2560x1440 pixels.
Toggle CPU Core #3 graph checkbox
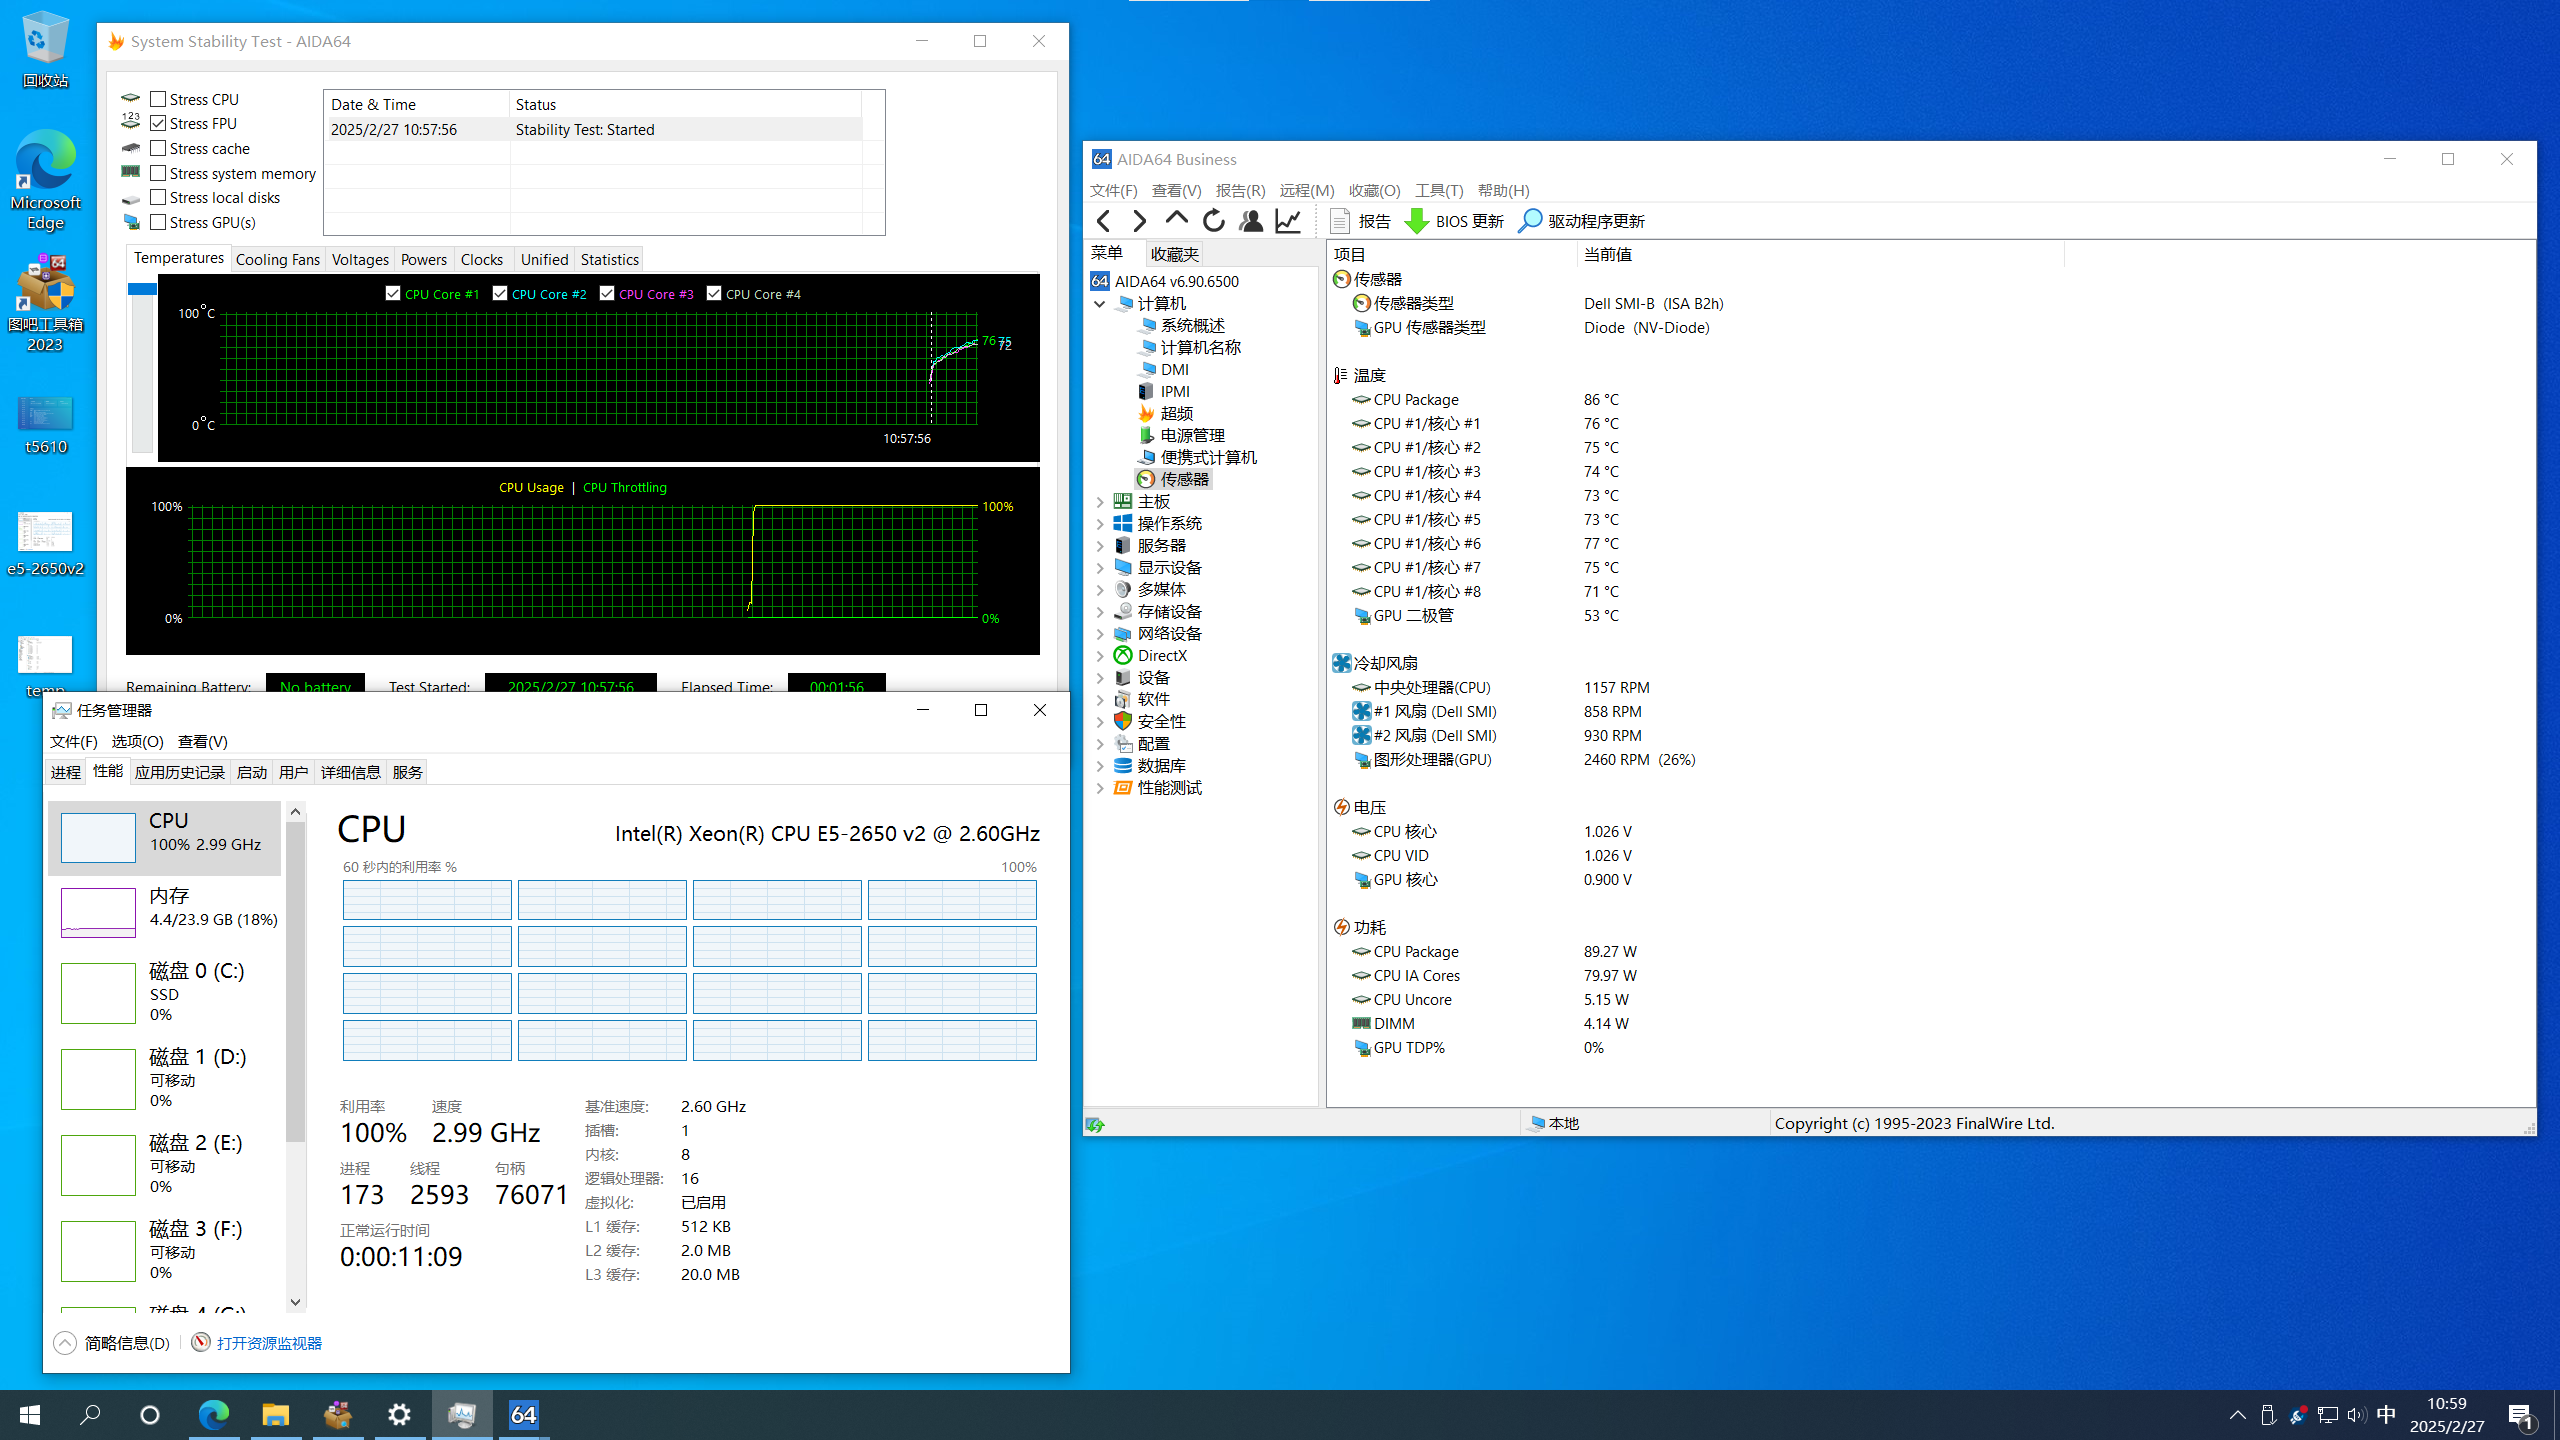pos(607,293)
